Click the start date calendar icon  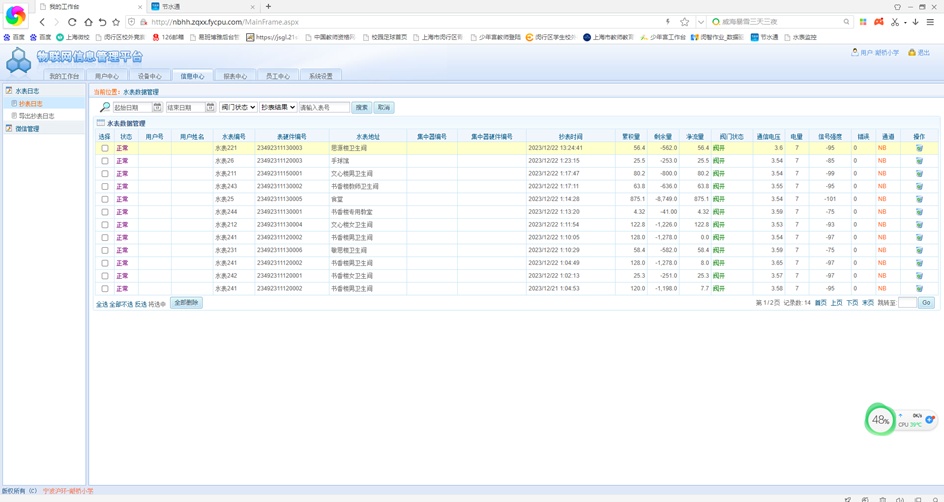point(157,107)
